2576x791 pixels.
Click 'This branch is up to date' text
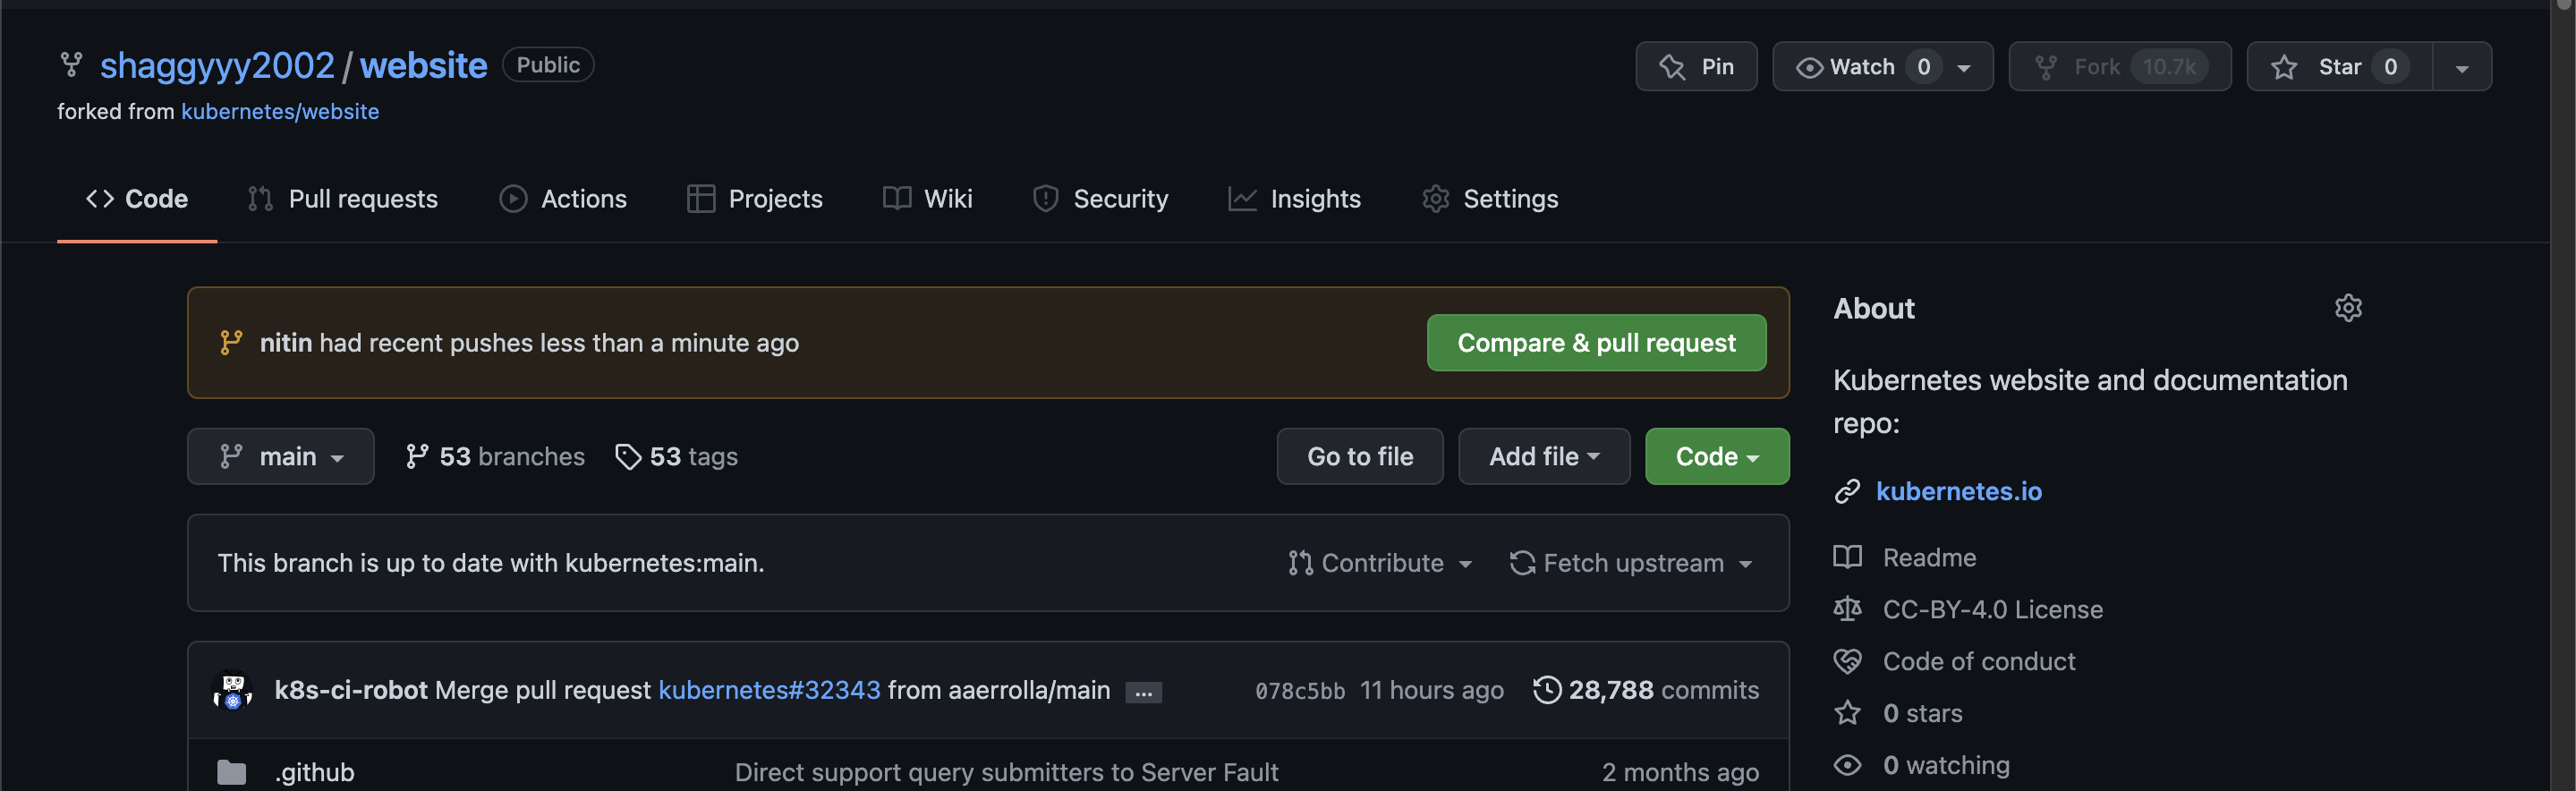tap(490, 563)
